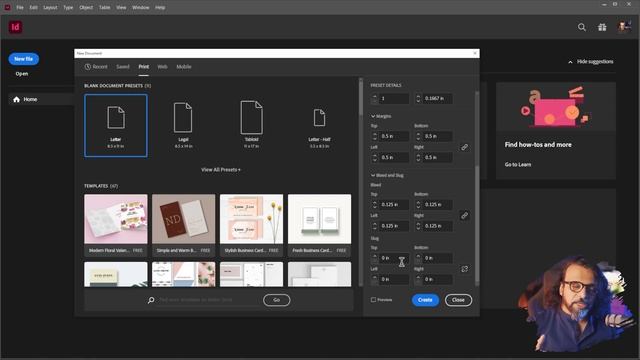Close the New Document dialog with X
Screen dimensions: 640x360
[475, 53]
